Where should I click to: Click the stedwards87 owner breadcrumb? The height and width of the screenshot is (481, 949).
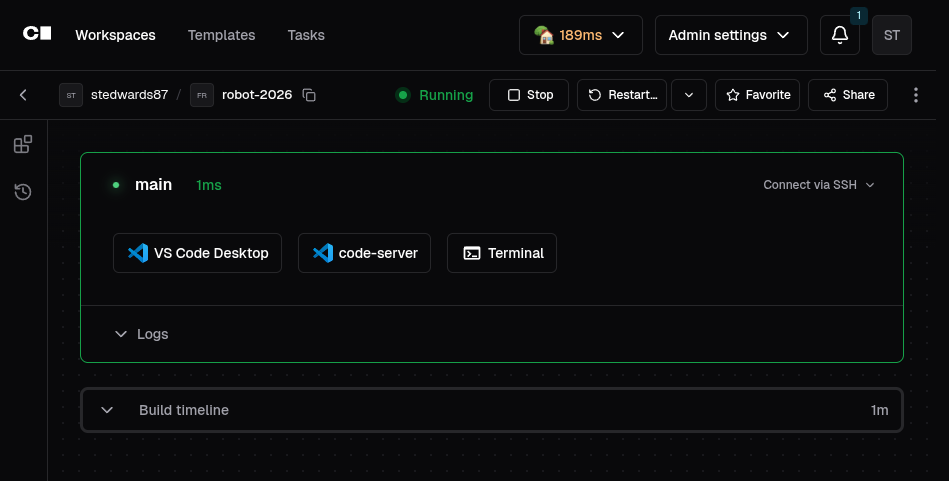pyautogui.click(x=129, y=95)
